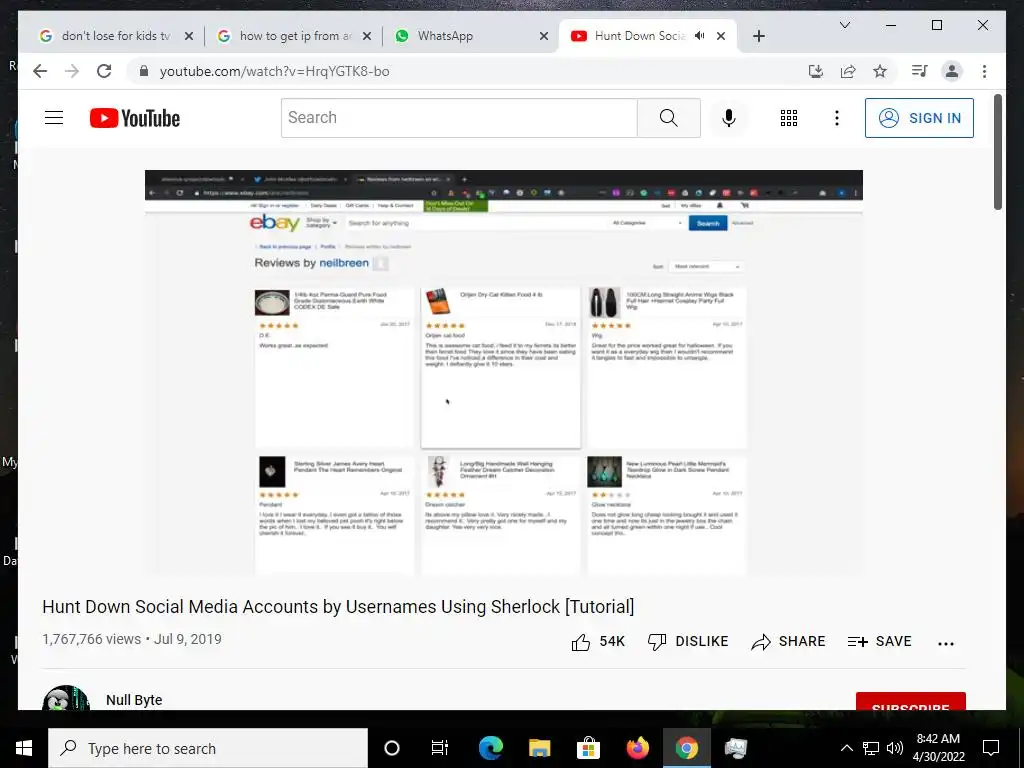The image size is (1024, 768).
Task: Click the SIGN IN button
Action: point(919,118)
